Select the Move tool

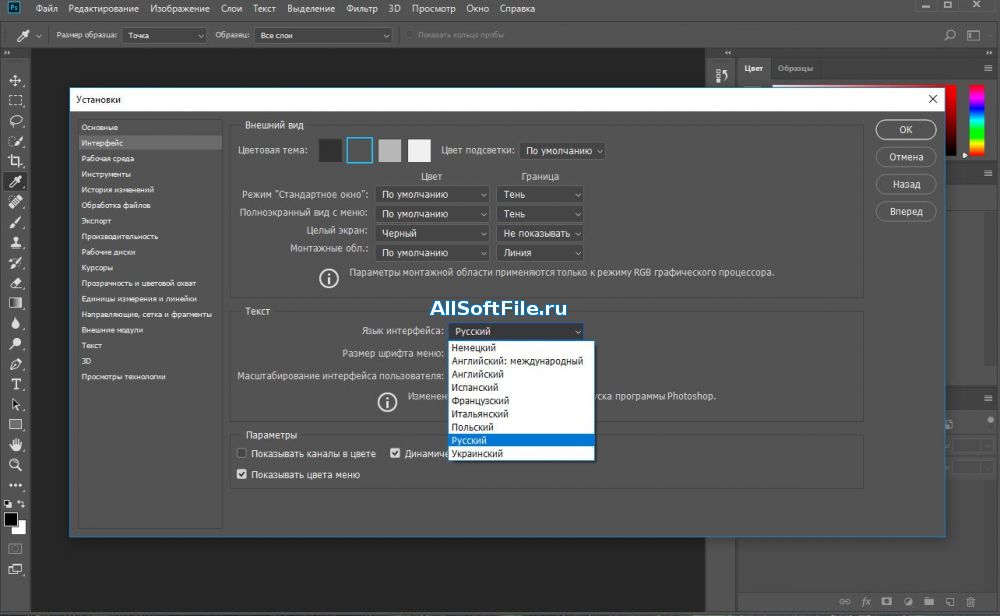[16, 80]
